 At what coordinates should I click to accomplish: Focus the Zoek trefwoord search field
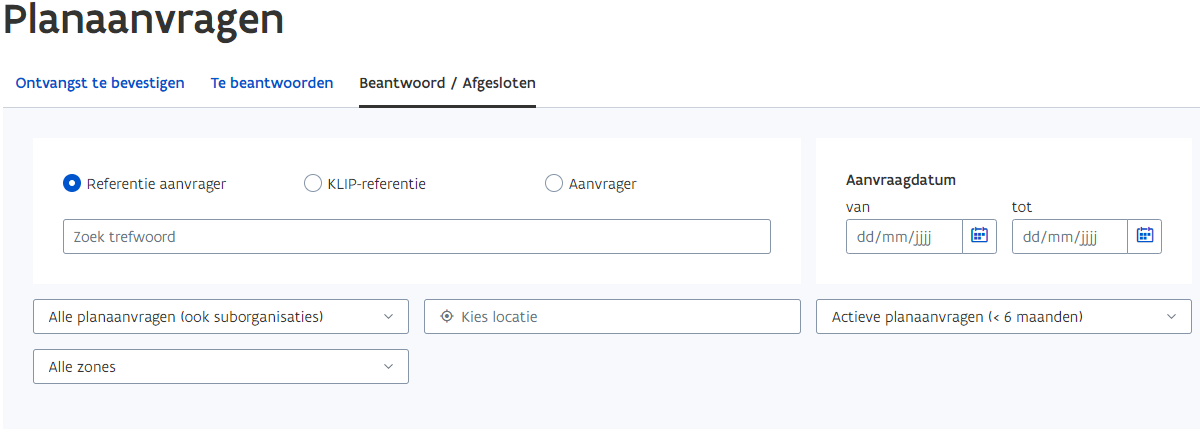click(x=417, y=237)
